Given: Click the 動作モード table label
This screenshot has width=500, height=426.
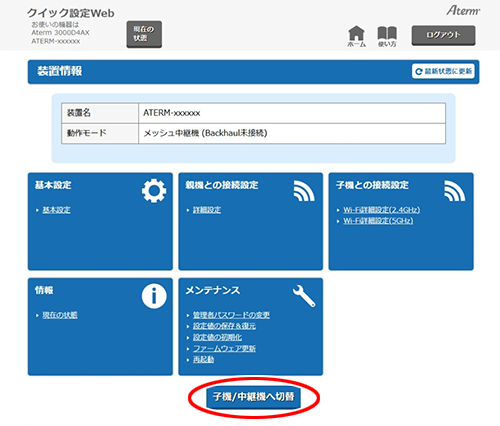Looking at the screenshot, I should pyautogui.click(x=87, y=133).
